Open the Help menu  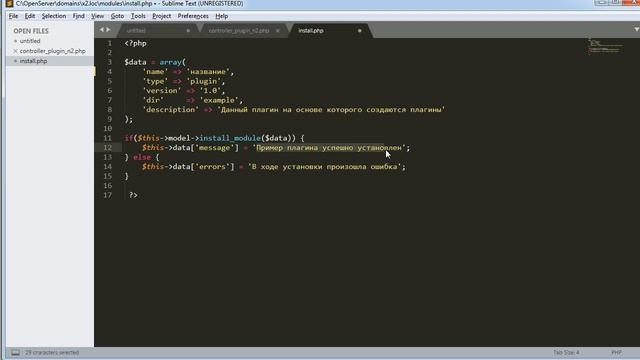pos(222,16)
